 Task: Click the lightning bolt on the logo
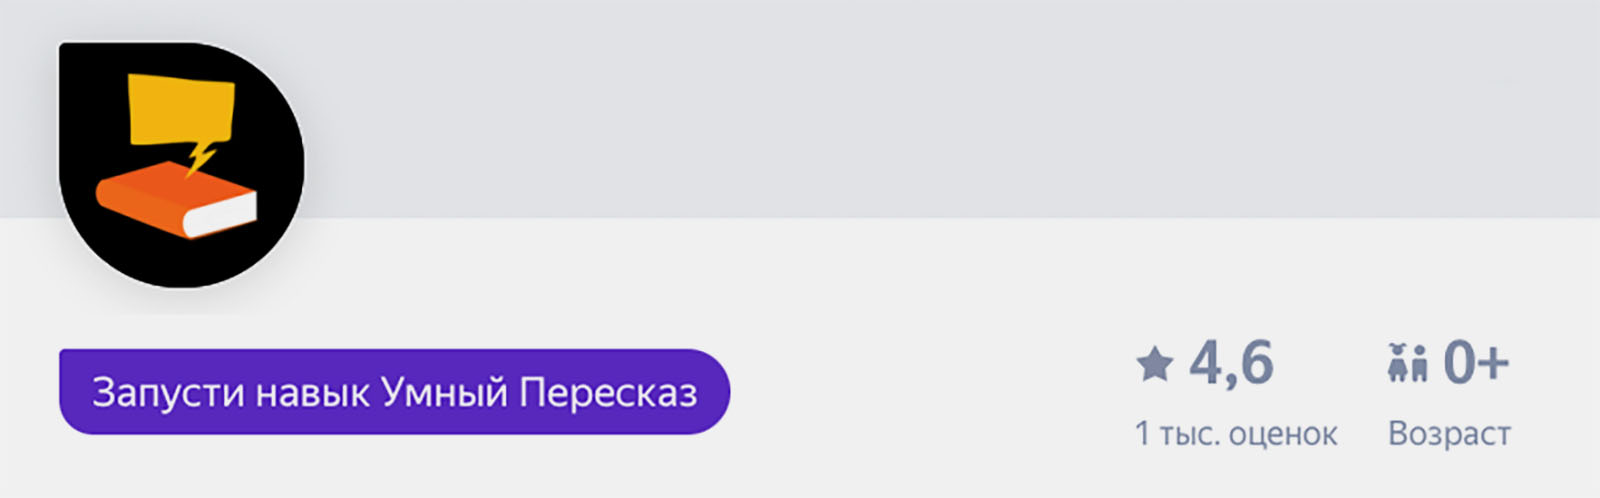pos(201,157)
